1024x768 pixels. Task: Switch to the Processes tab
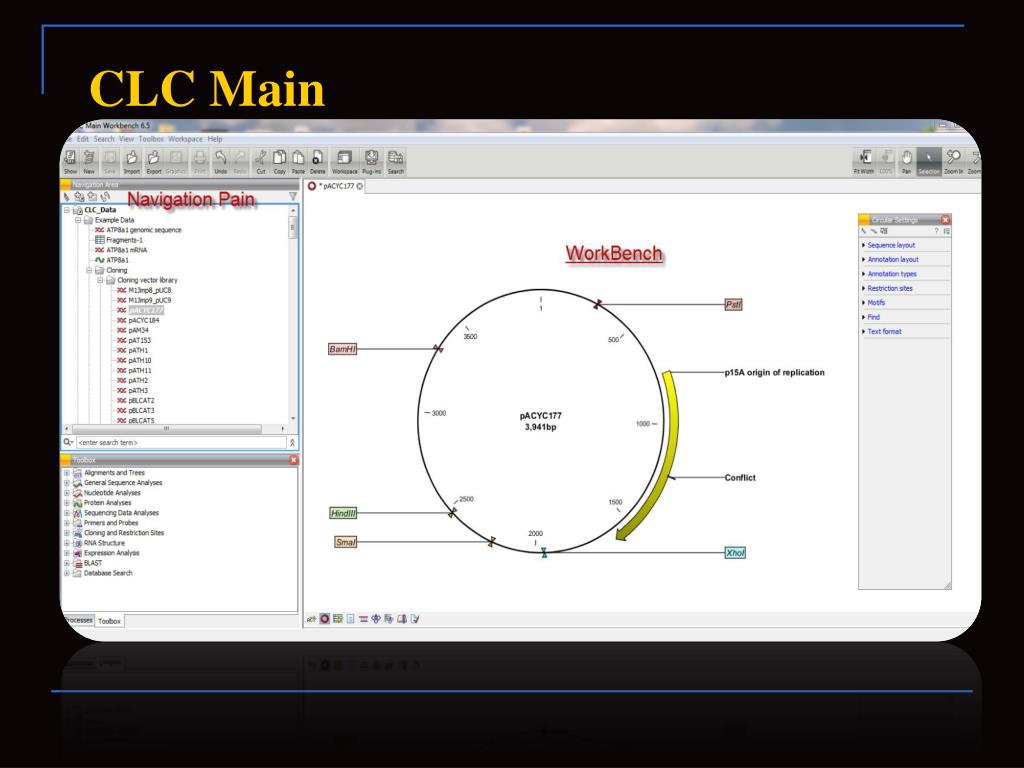[x=78, y=620]
